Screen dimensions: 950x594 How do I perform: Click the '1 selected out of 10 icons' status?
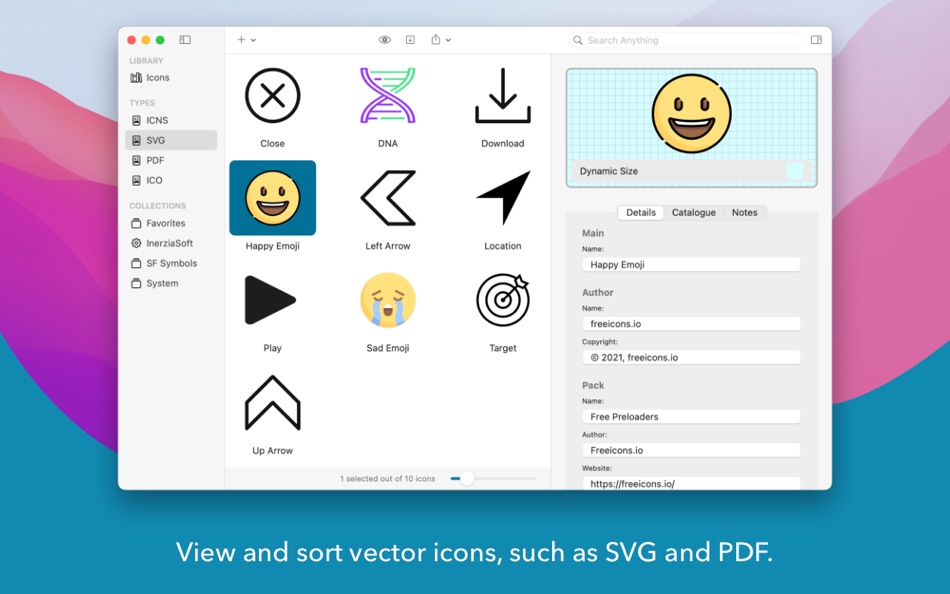(388, 479)
